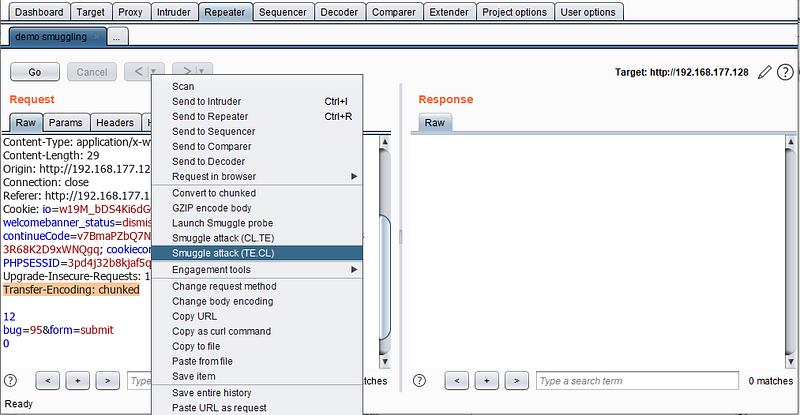The height and width of the screenshot is (415, 800).
Task: Open the Params request tab
Action: coord(65,123)
